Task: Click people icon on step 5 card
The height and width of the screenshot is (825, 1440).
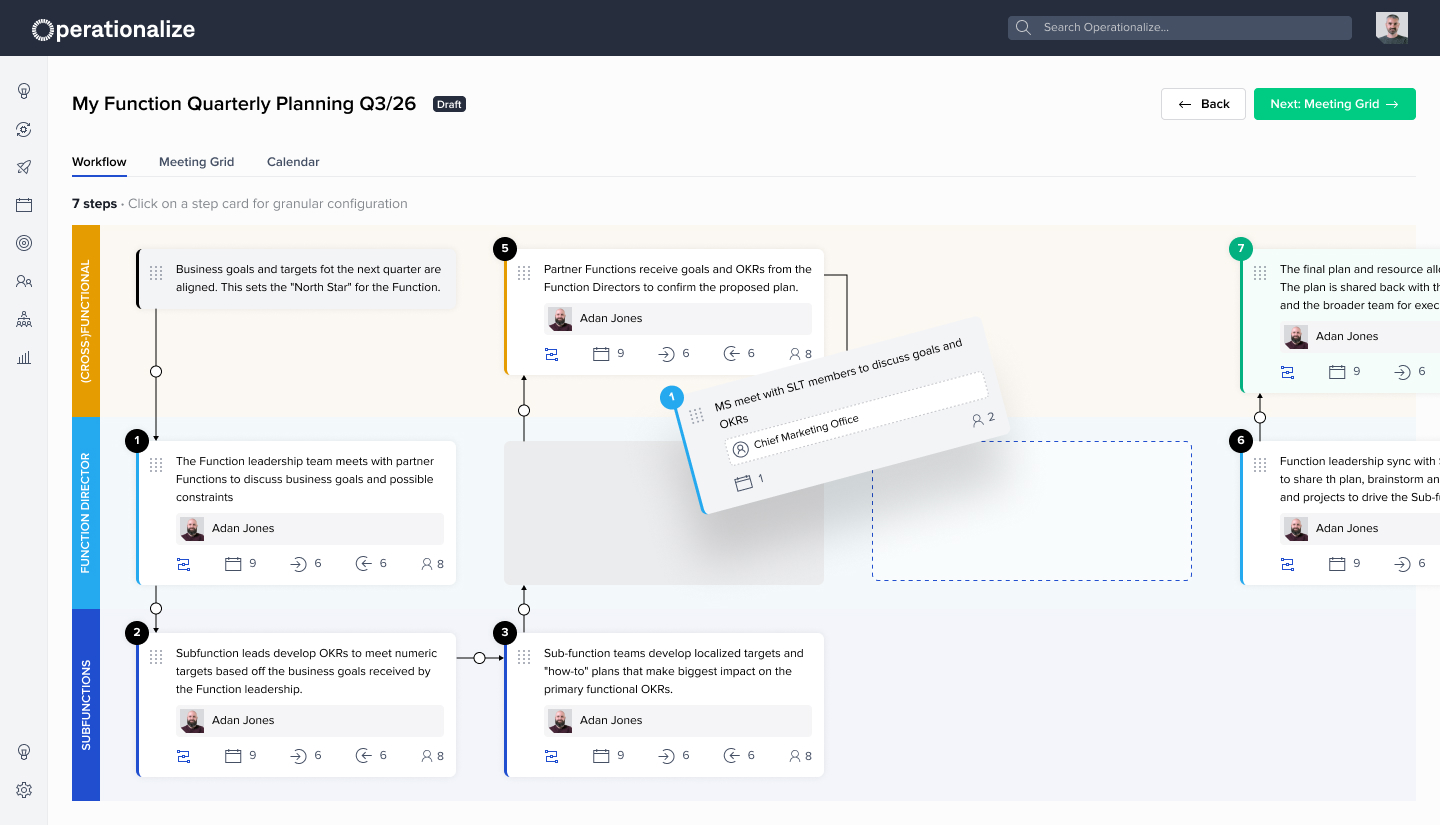Action: (x=795, y=354)
